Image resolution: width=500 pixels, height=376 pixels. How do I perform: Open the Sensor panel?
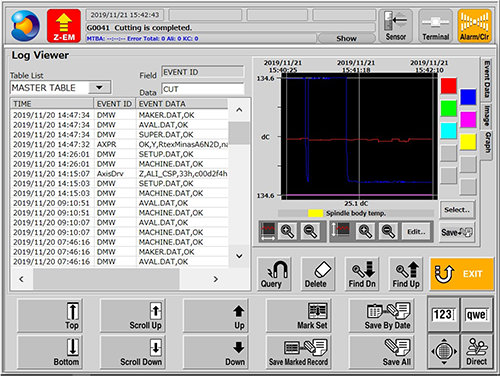(x=396, y=26)
